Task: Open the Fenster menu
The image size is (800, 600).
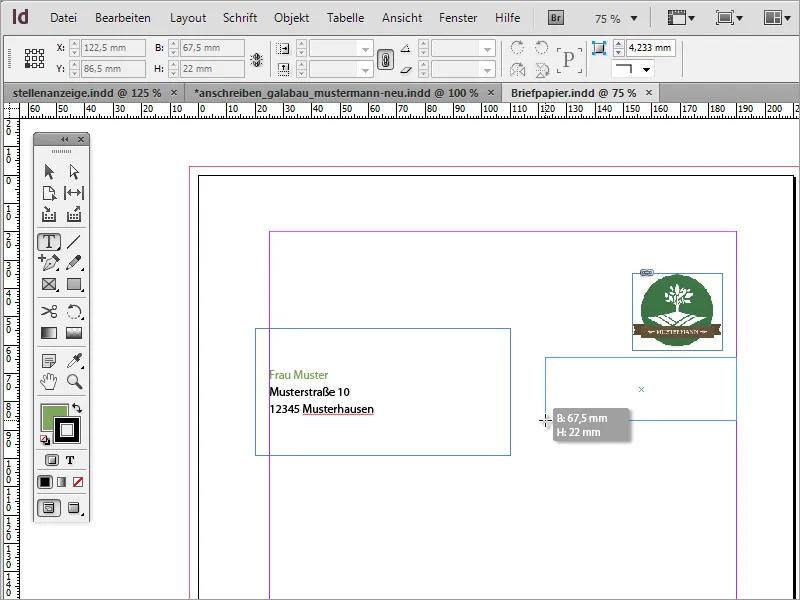Action: [458, 18]
